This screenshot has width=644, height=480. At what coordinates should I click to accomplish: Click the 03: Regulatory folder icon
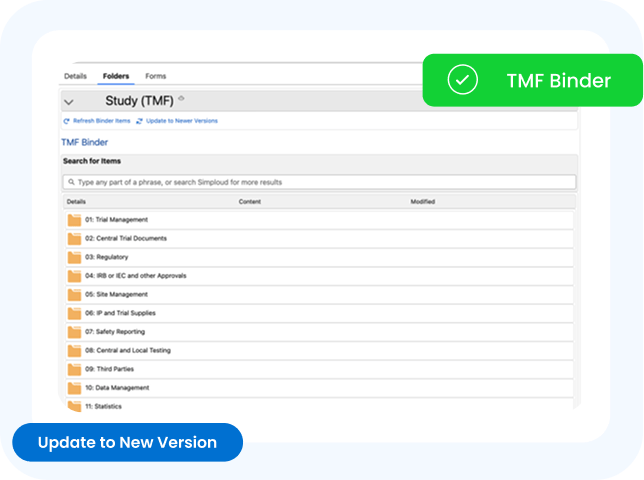point(74,257)
